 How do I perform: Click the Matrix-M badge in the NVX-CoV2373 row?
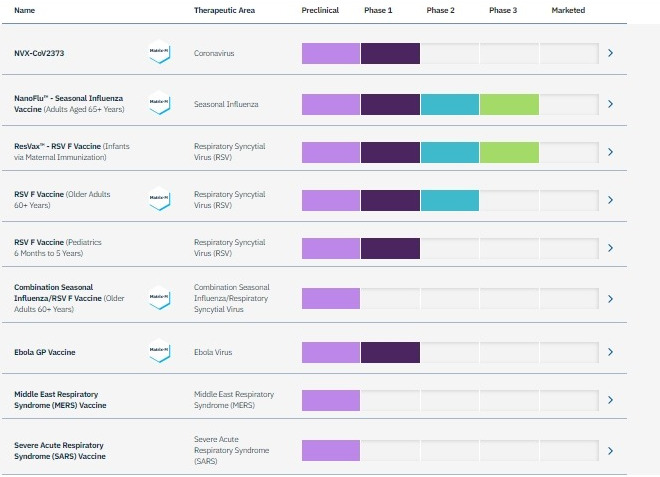tap(160, 52)
